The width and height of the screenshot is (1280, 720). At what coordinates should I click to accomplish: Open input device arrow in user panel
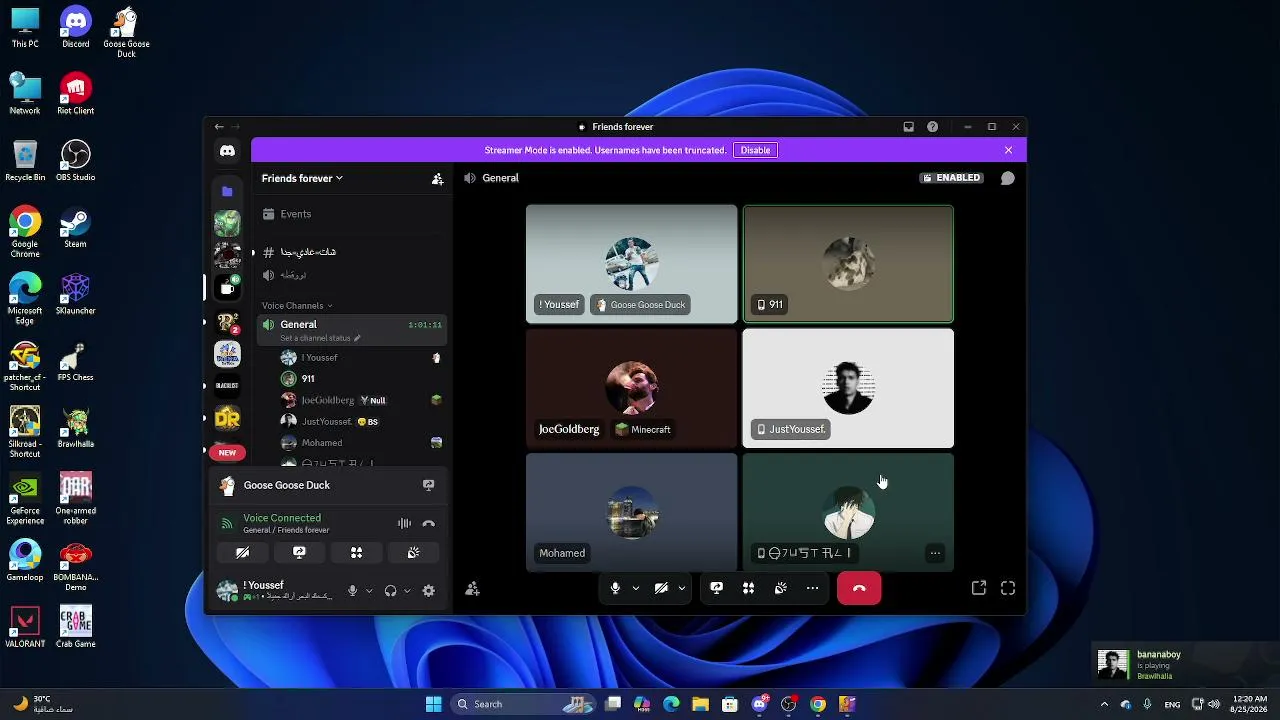(x=369, y=591)
